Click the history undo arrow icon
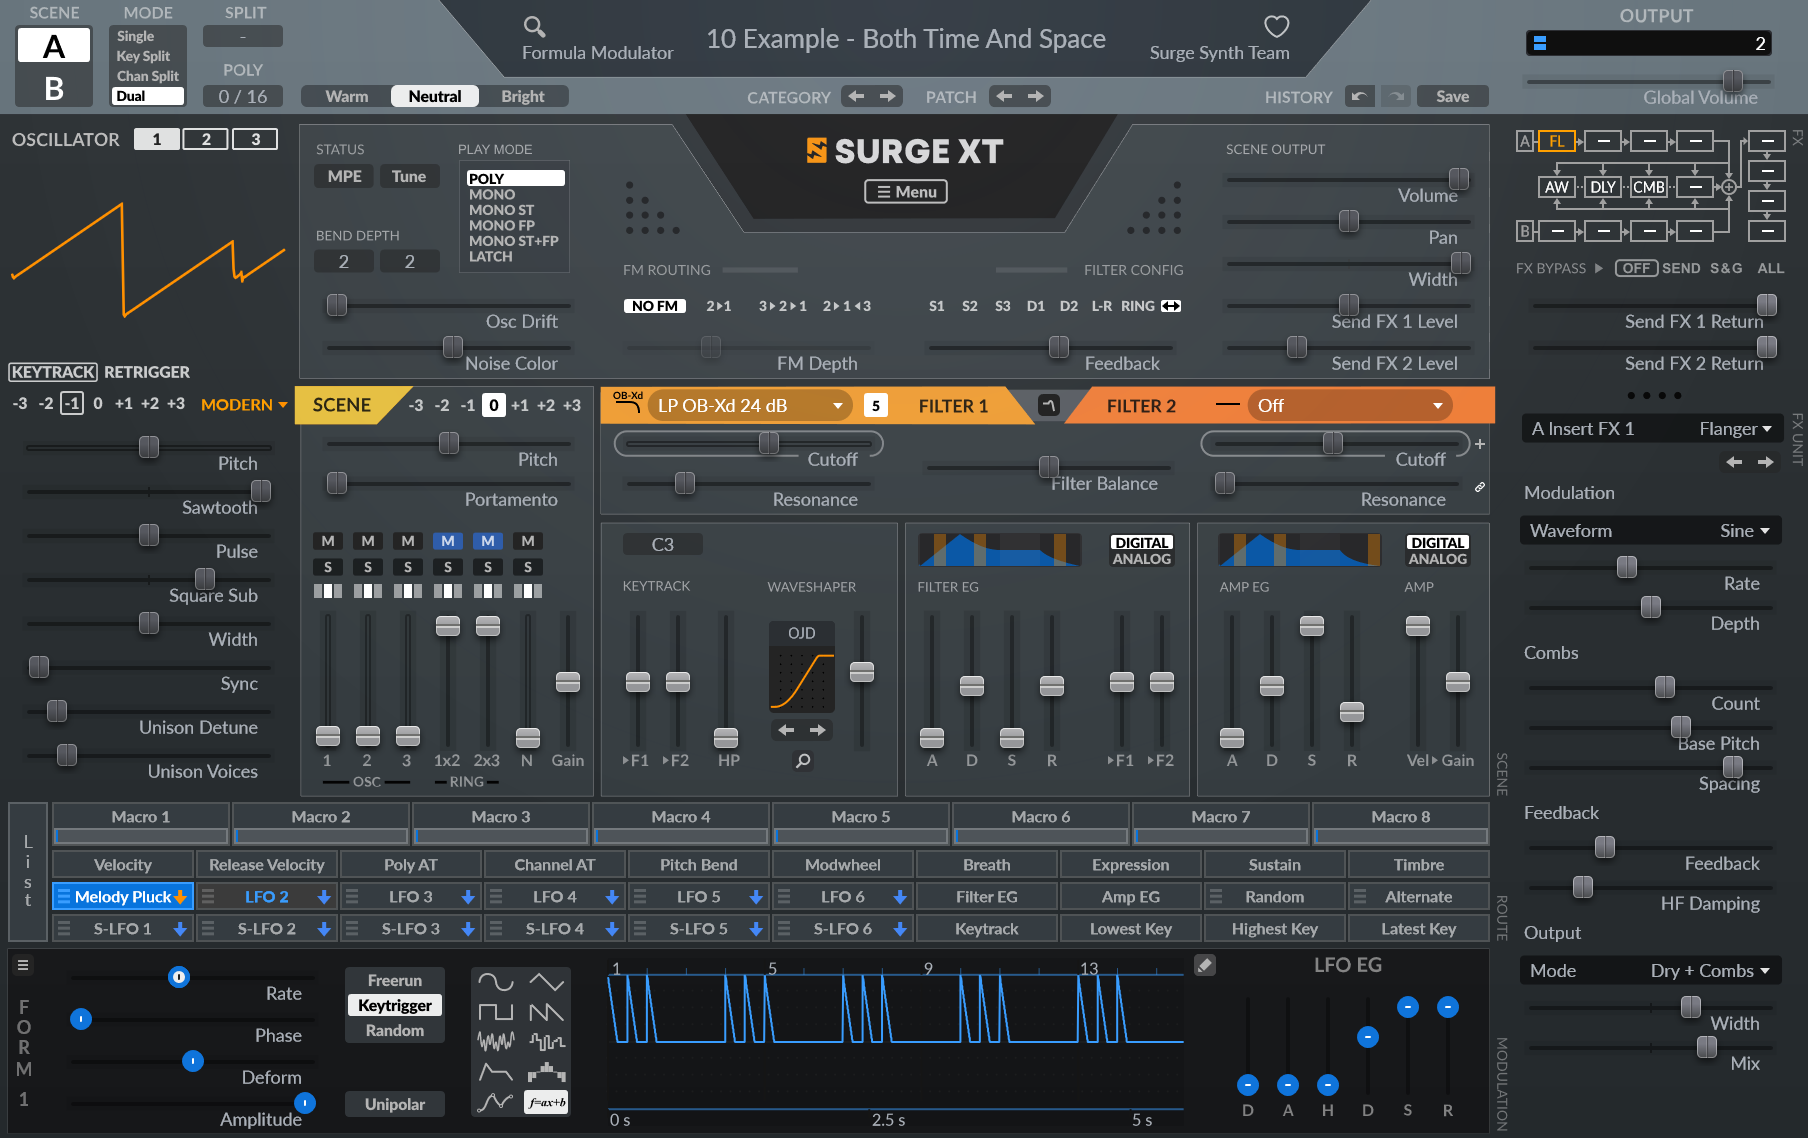Viewport: 1808px width, 1138px height. (1358, 96)
